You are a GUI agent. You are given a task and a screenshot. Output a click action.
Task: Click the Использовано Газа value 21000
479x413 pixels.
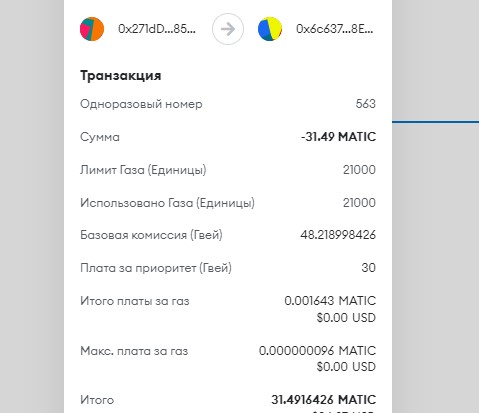(359, 202)
